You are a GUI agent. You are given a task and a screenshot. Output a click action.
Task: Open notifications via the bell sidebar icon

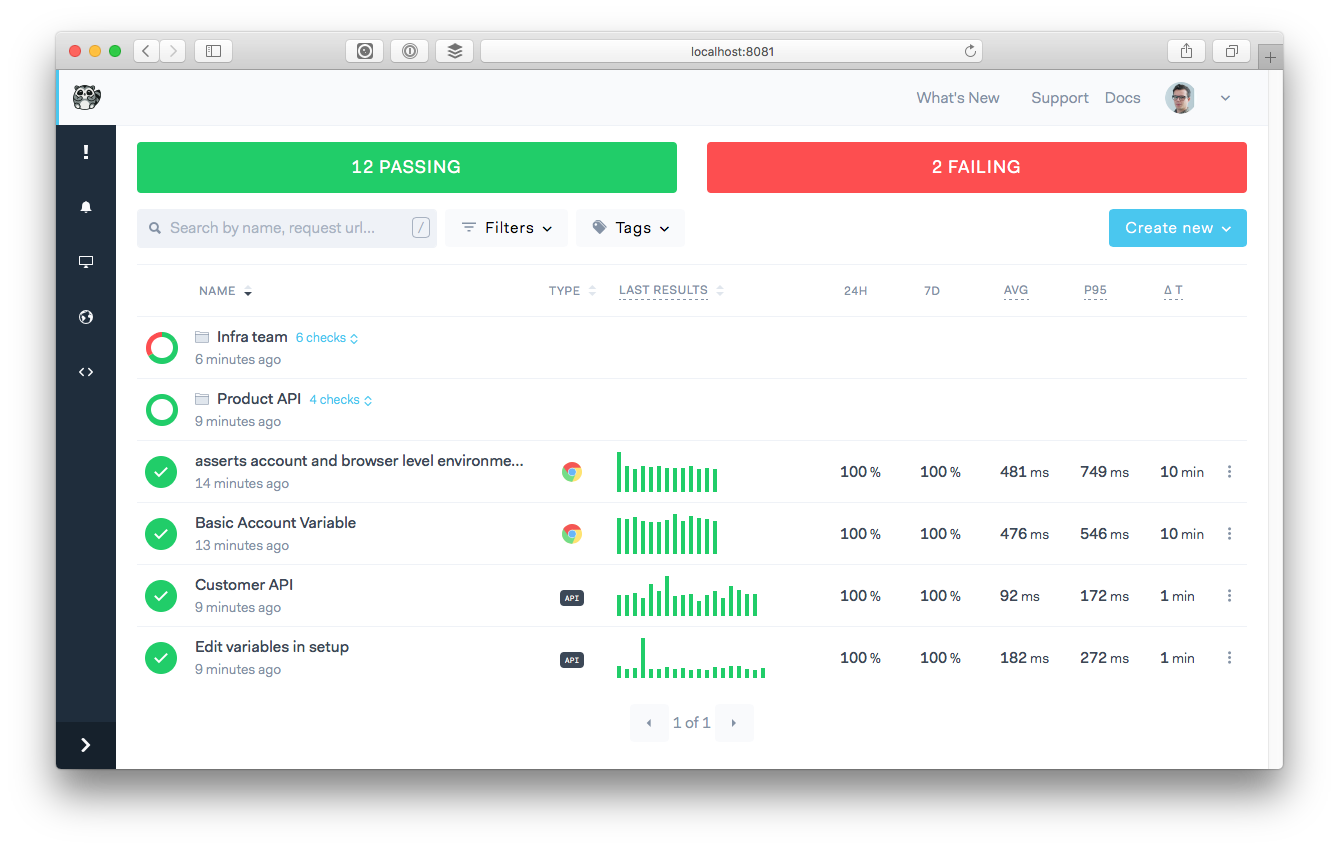(x=86, y=207)
